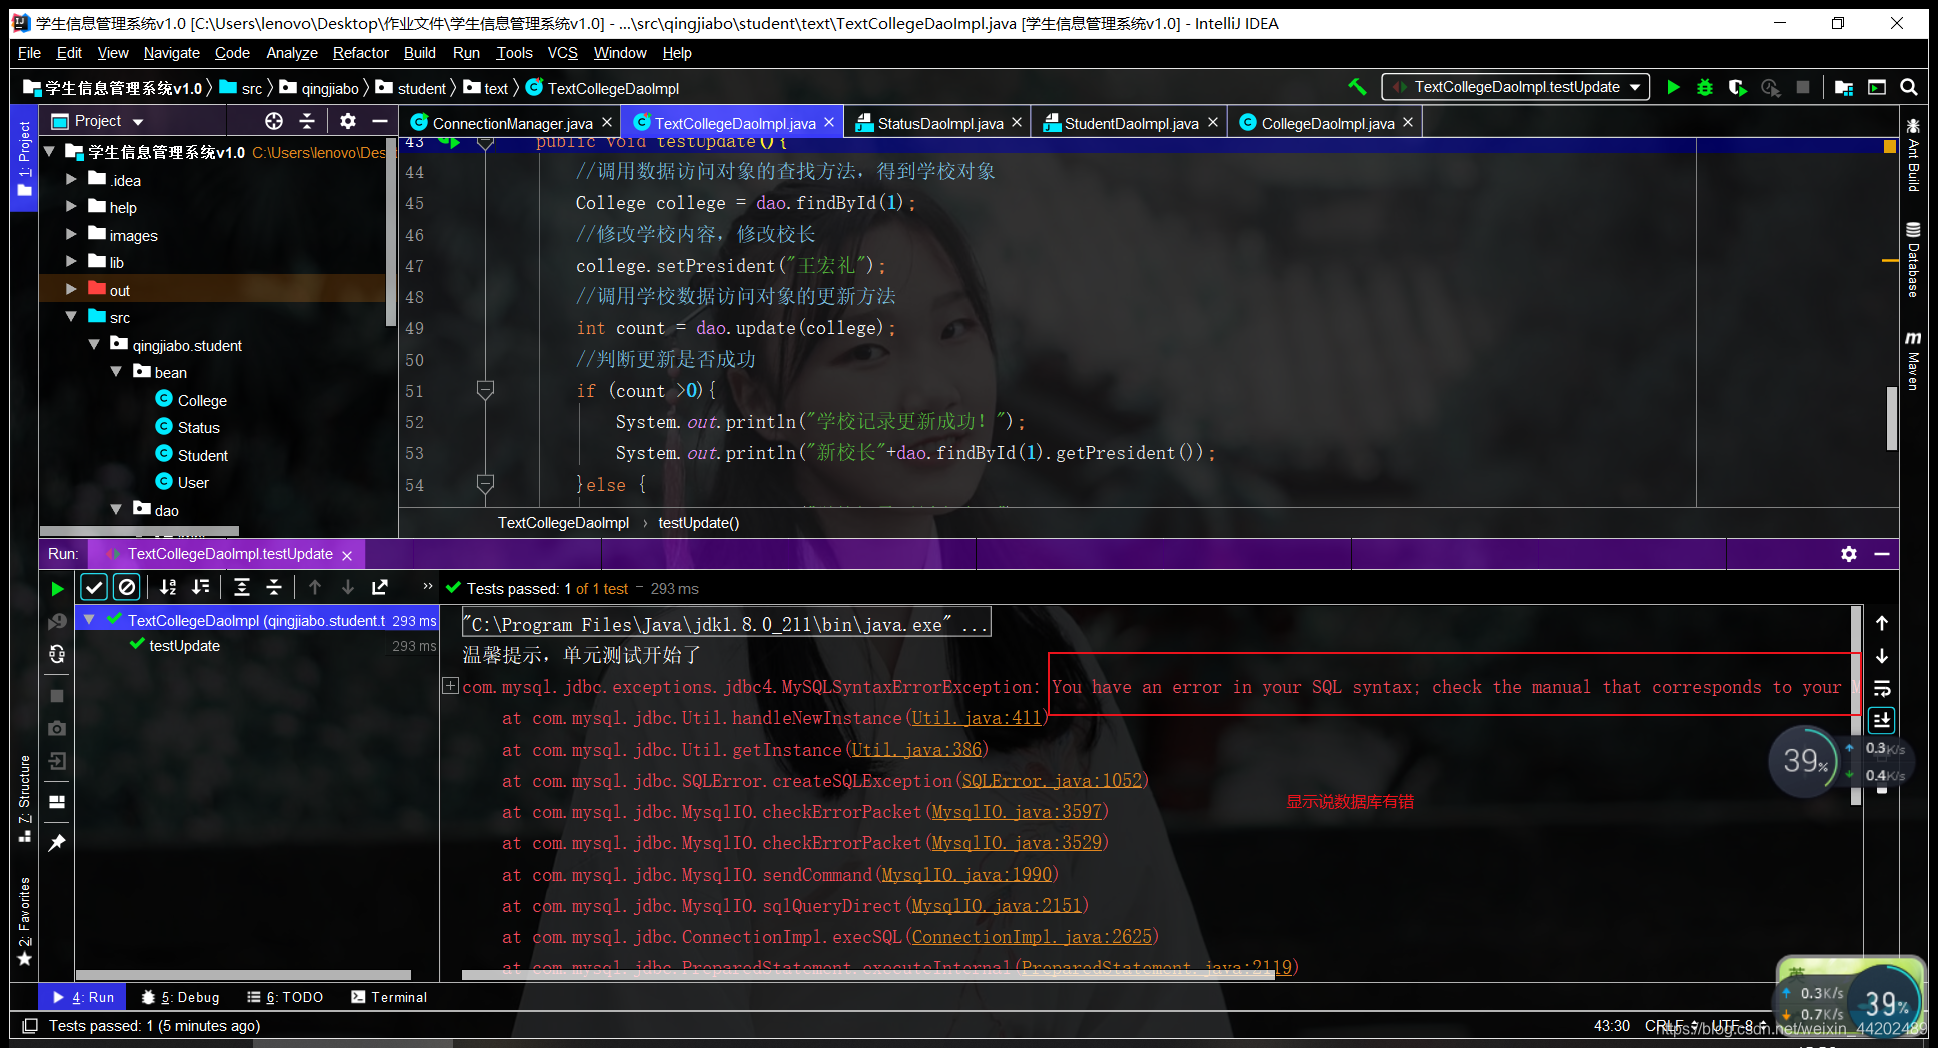Click the Search Everywhere magnifier icon
Screen dimensions: 1938x1048
pyautogui.click(x=1909, y=87)
